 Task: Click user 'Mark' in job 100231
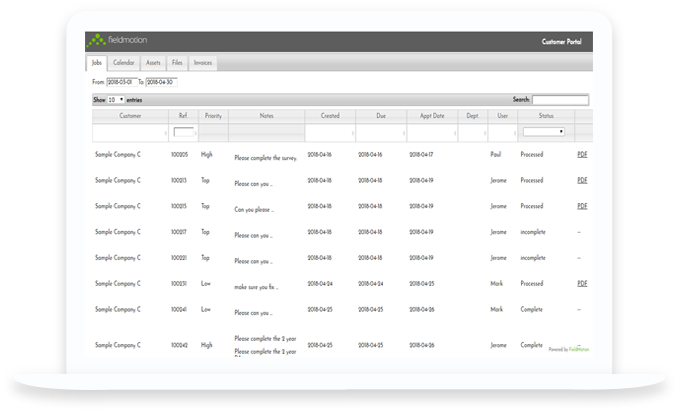point(497,283)
